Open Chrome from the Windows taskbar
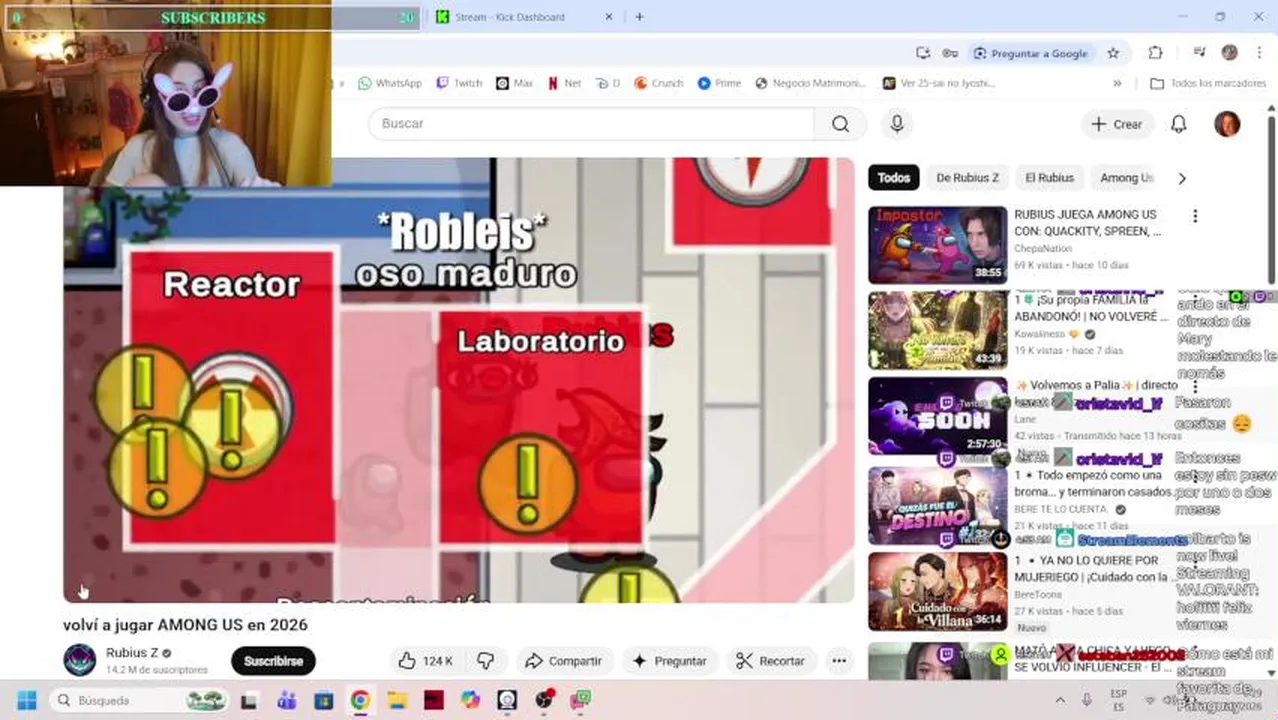The height and width of the screenshot is (720, 1278). click(x=360, y=700)
